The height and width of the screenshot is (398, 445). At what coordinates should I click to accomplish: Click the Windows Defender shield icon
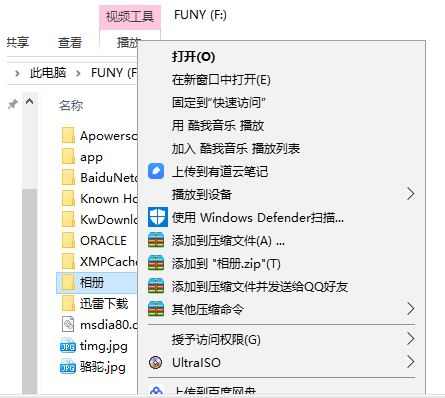click(157, 217)
